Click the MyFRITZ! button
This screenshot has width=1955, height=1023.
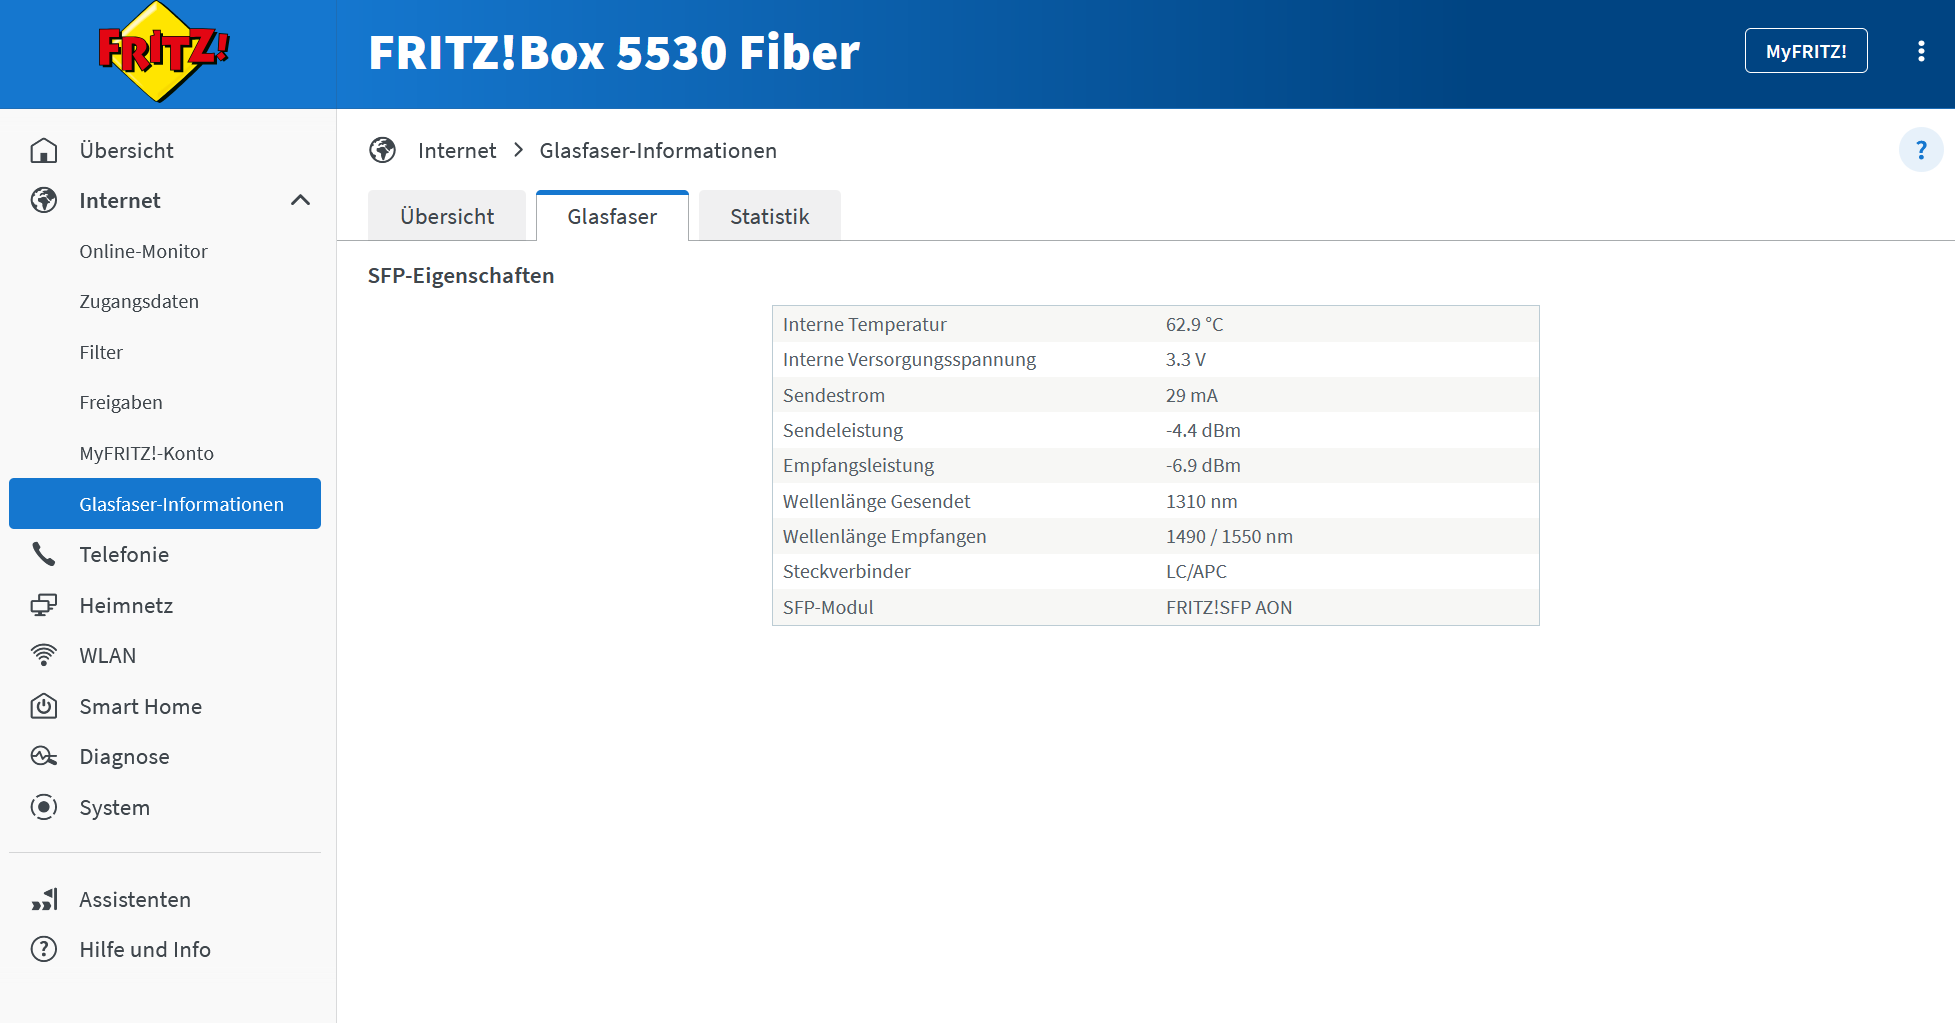coord(1806,51)
